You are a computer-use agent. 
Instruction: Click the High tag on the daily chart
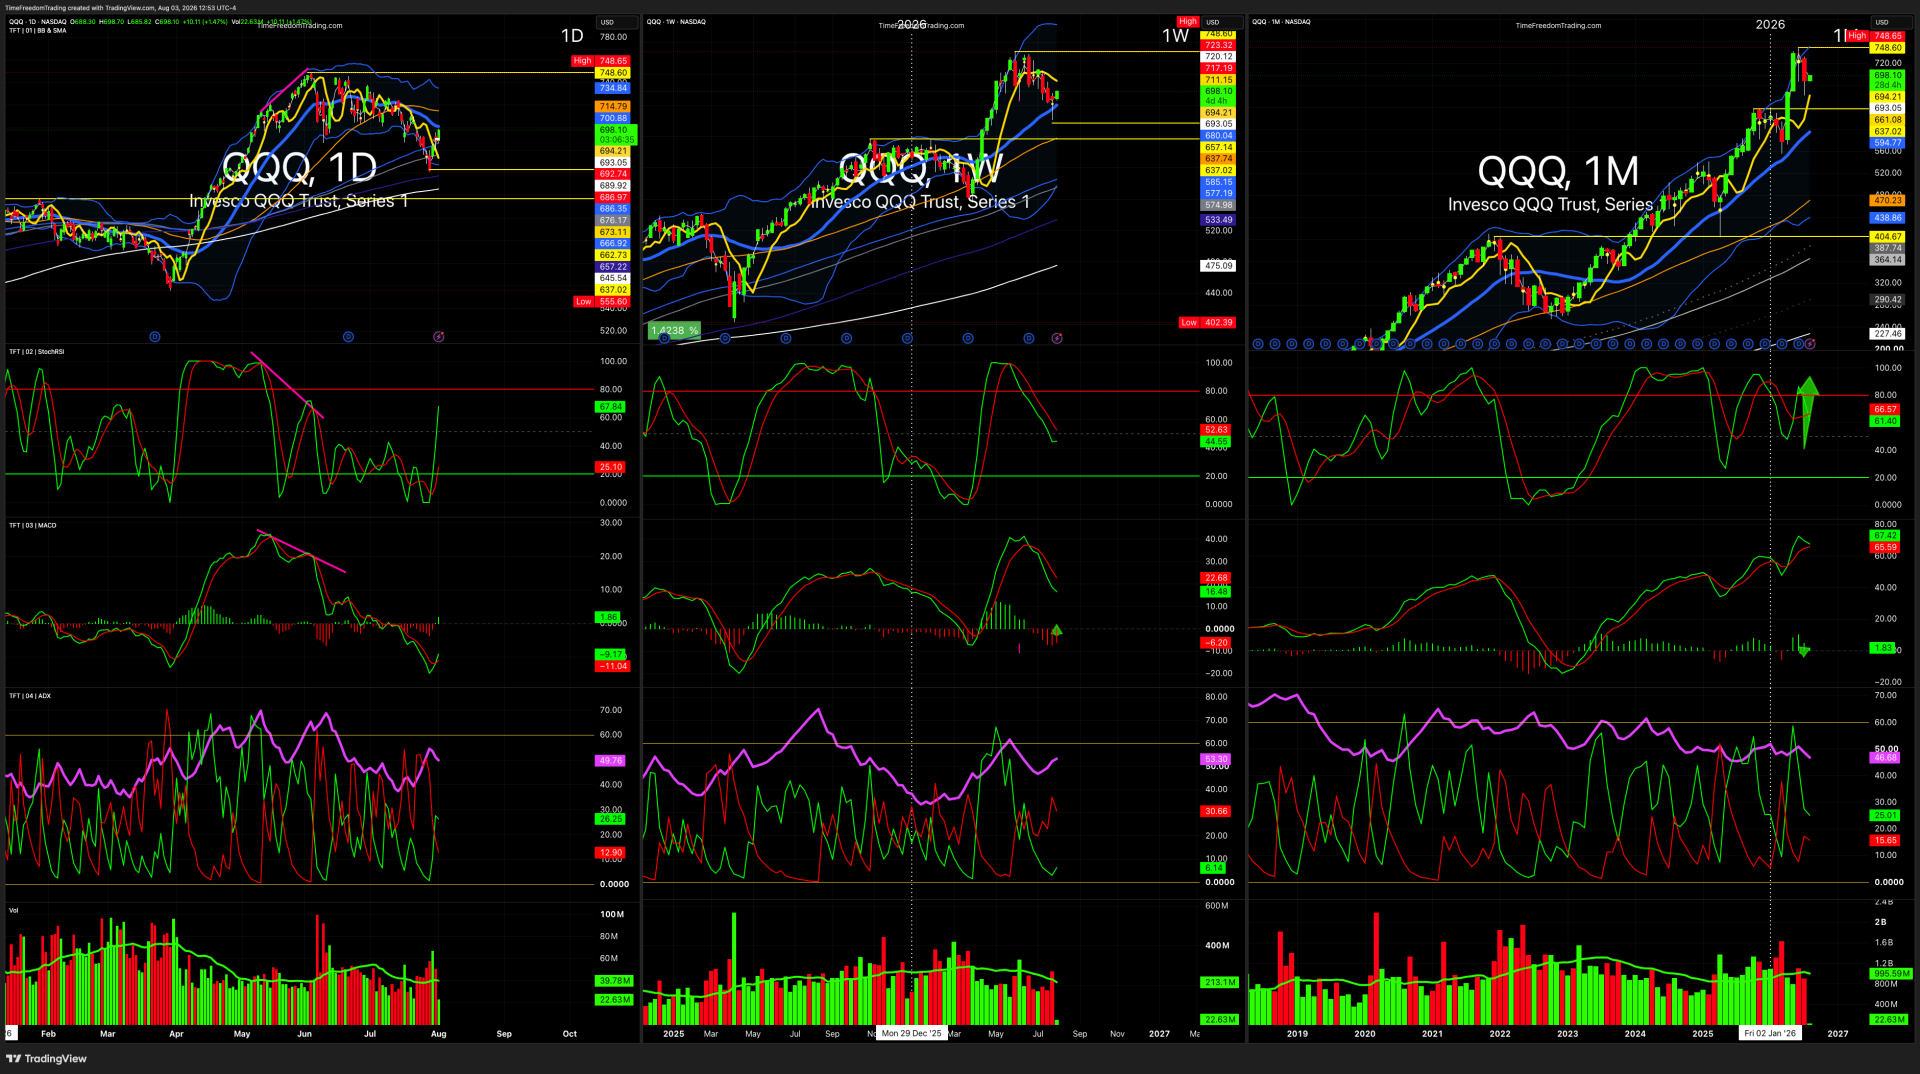[x=582, y=61]
